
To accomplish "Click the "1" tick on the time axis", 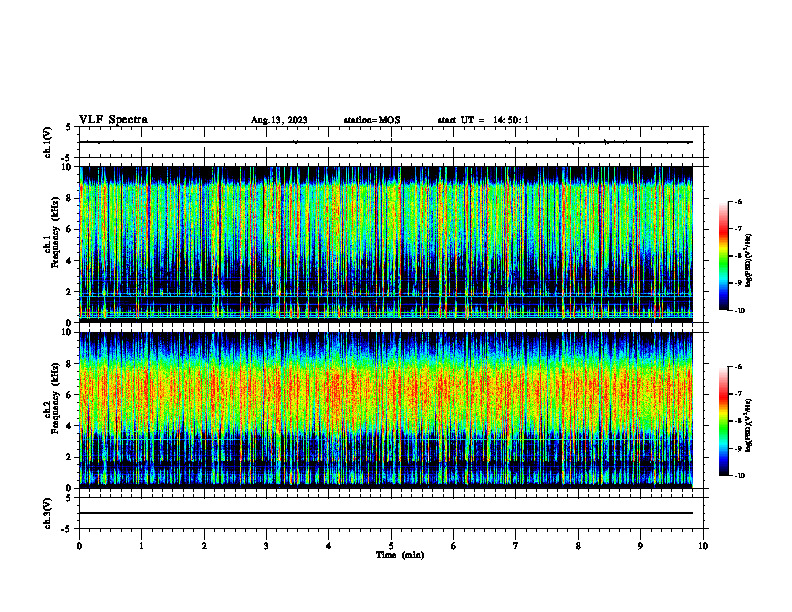I will click(141, 546).
